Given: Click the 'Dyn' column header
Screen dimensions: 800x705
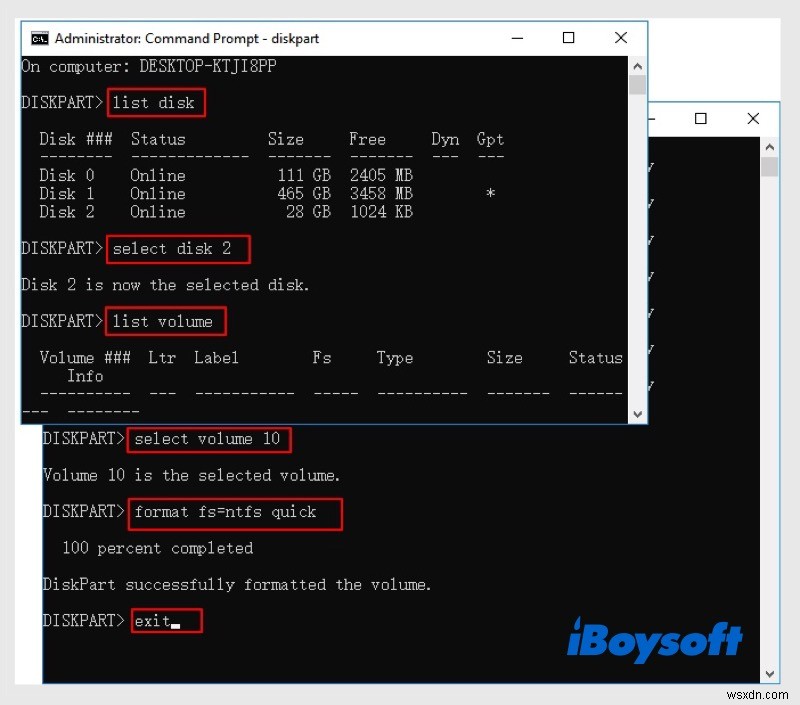Looking at the screenshot, I should click(x=445, y=139).
